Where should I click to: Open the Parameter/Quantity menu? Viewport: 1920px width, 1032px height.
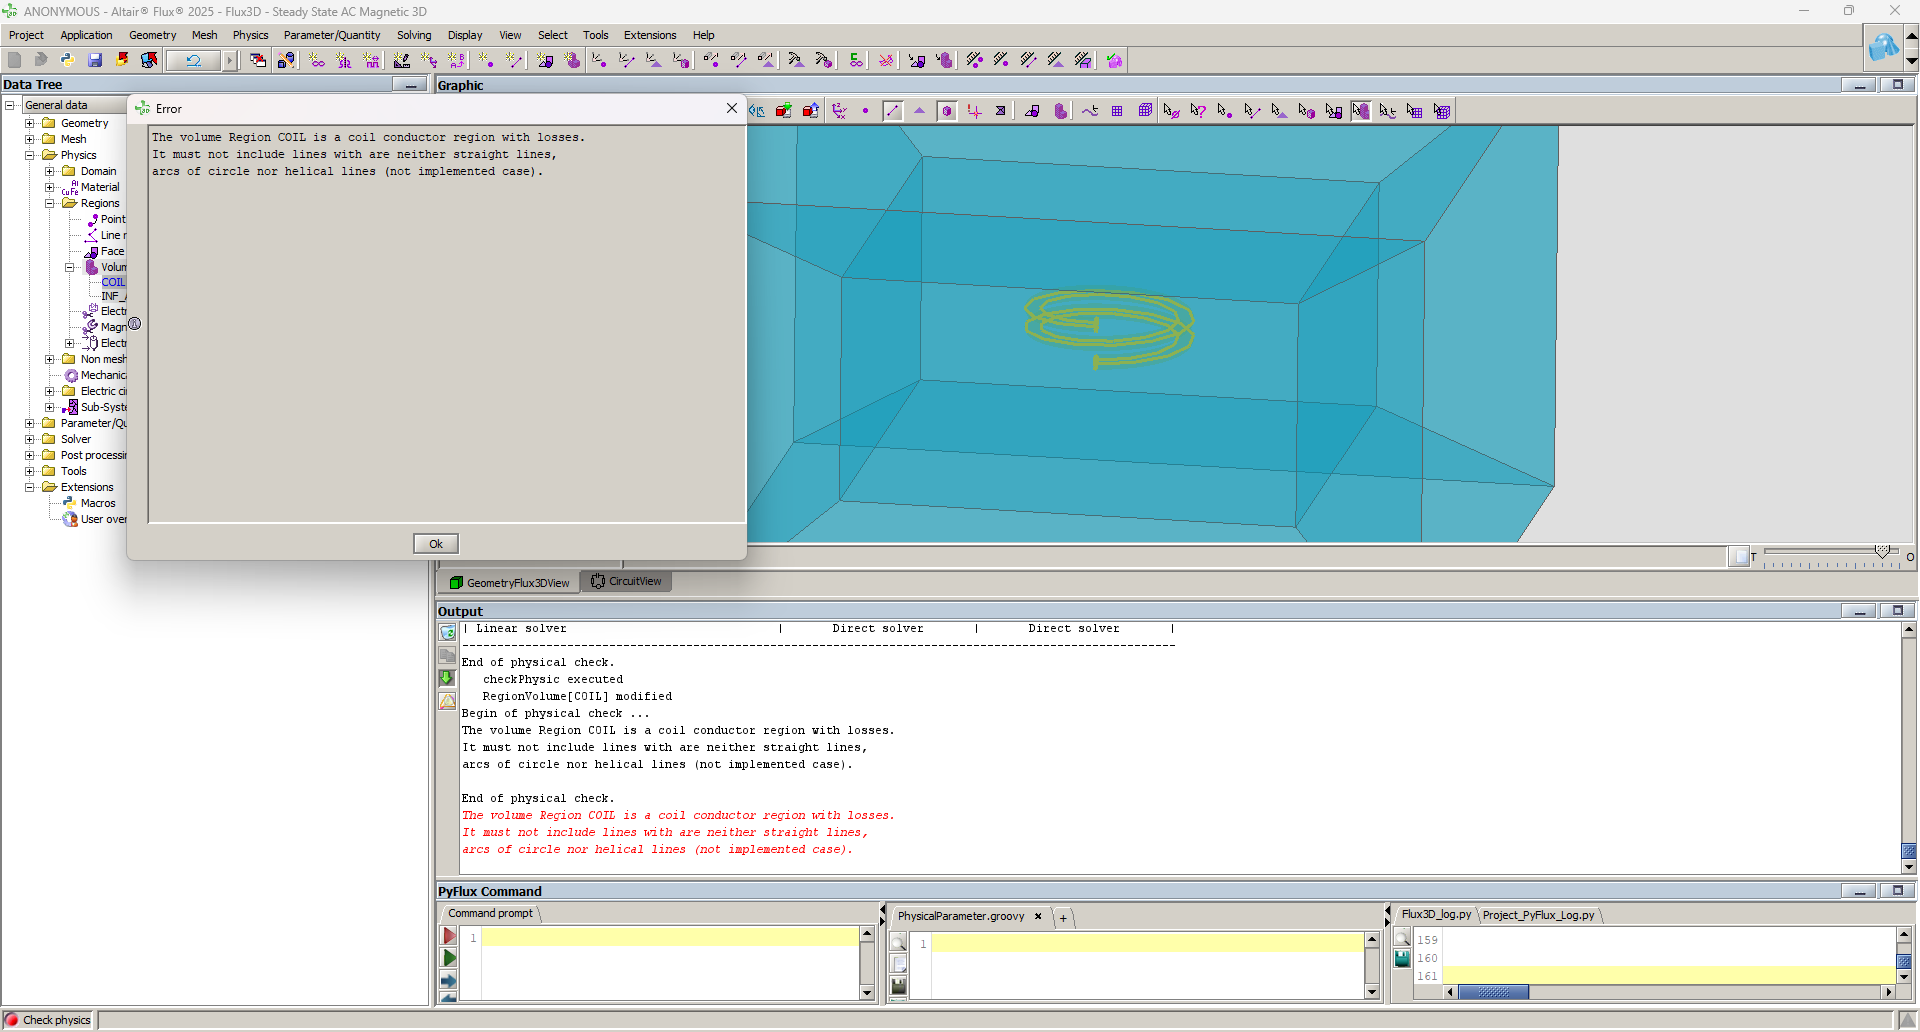tap(332, 35)
